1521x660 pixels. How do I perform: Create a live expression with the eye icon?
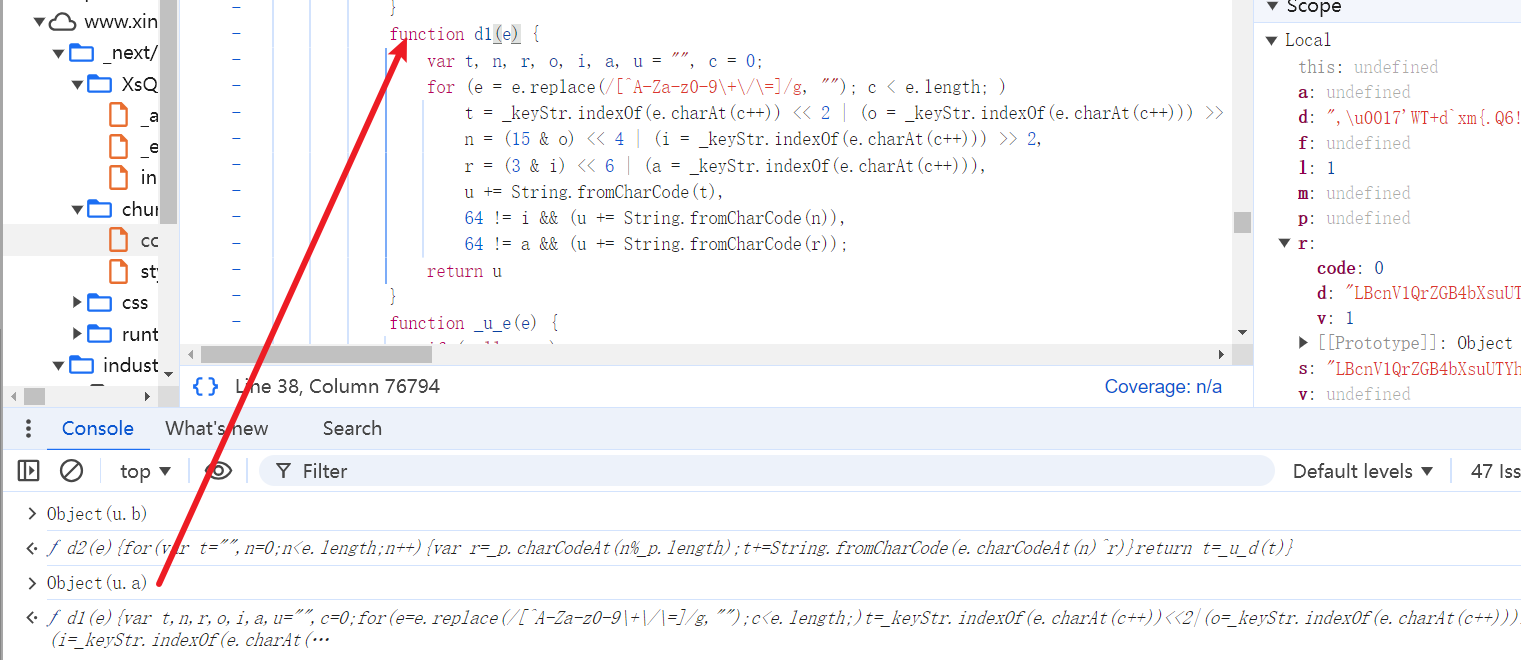click(218, 471)
